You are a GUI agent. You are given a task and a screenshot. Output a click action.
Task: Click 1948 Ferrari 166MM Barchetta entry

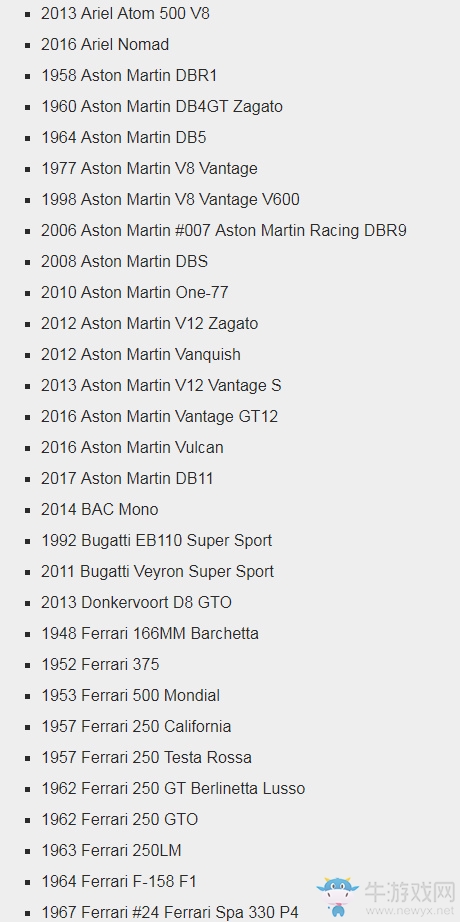(150, 633)
